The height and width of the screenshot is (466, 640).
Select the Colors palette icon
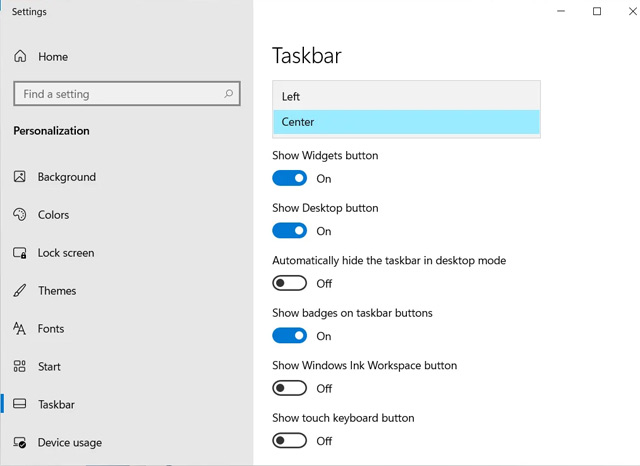tap(20, 214)
